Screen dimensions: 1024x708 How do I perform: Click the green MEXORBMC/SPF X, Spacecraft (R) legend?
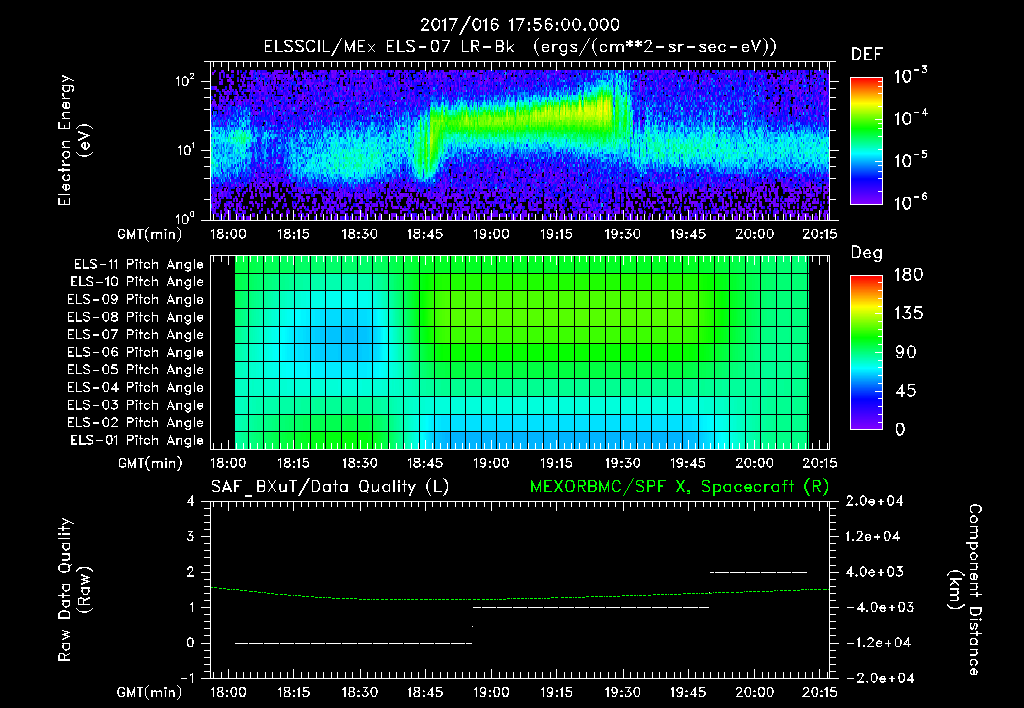(x=680, y=487)
